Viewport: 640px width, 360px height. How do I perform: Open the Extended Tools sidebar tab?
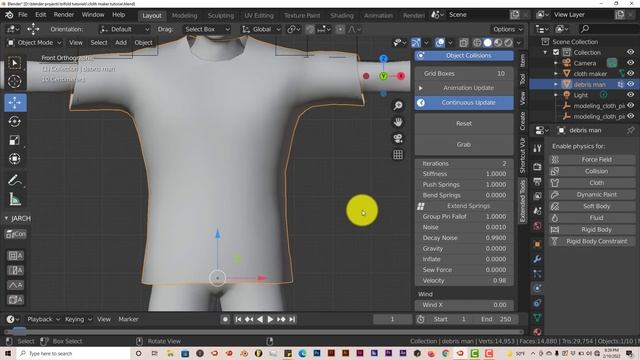tap(523, 201)
